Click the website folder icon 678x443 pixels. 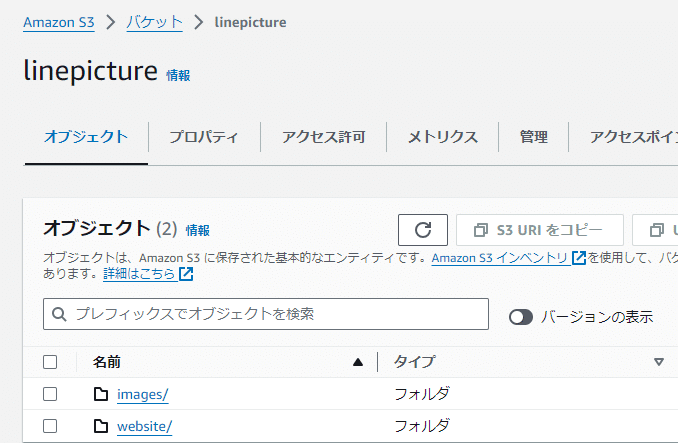[101, 426]
